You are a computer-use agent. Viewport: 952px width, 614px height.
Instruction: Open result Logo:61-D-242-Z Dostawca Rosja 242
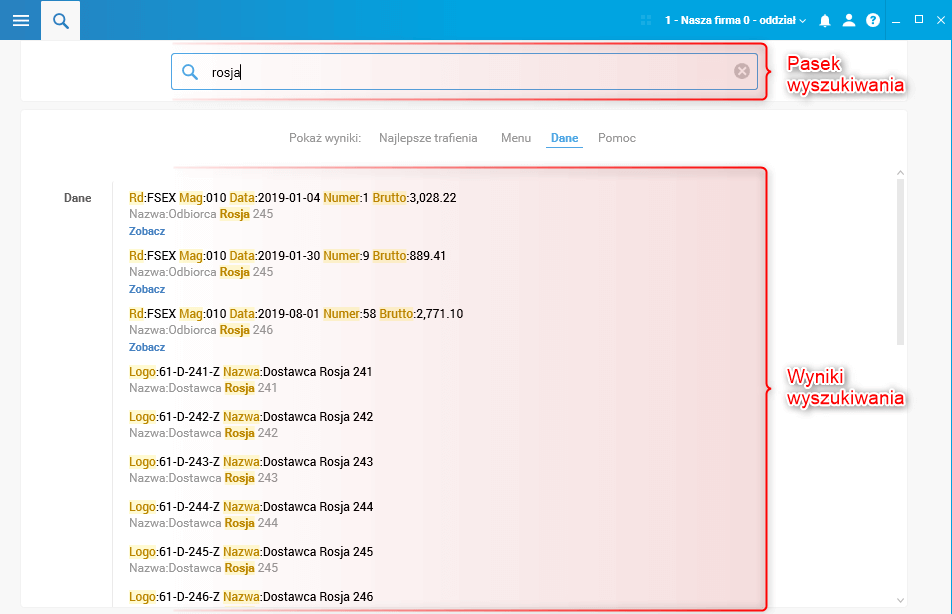point(251,417)
